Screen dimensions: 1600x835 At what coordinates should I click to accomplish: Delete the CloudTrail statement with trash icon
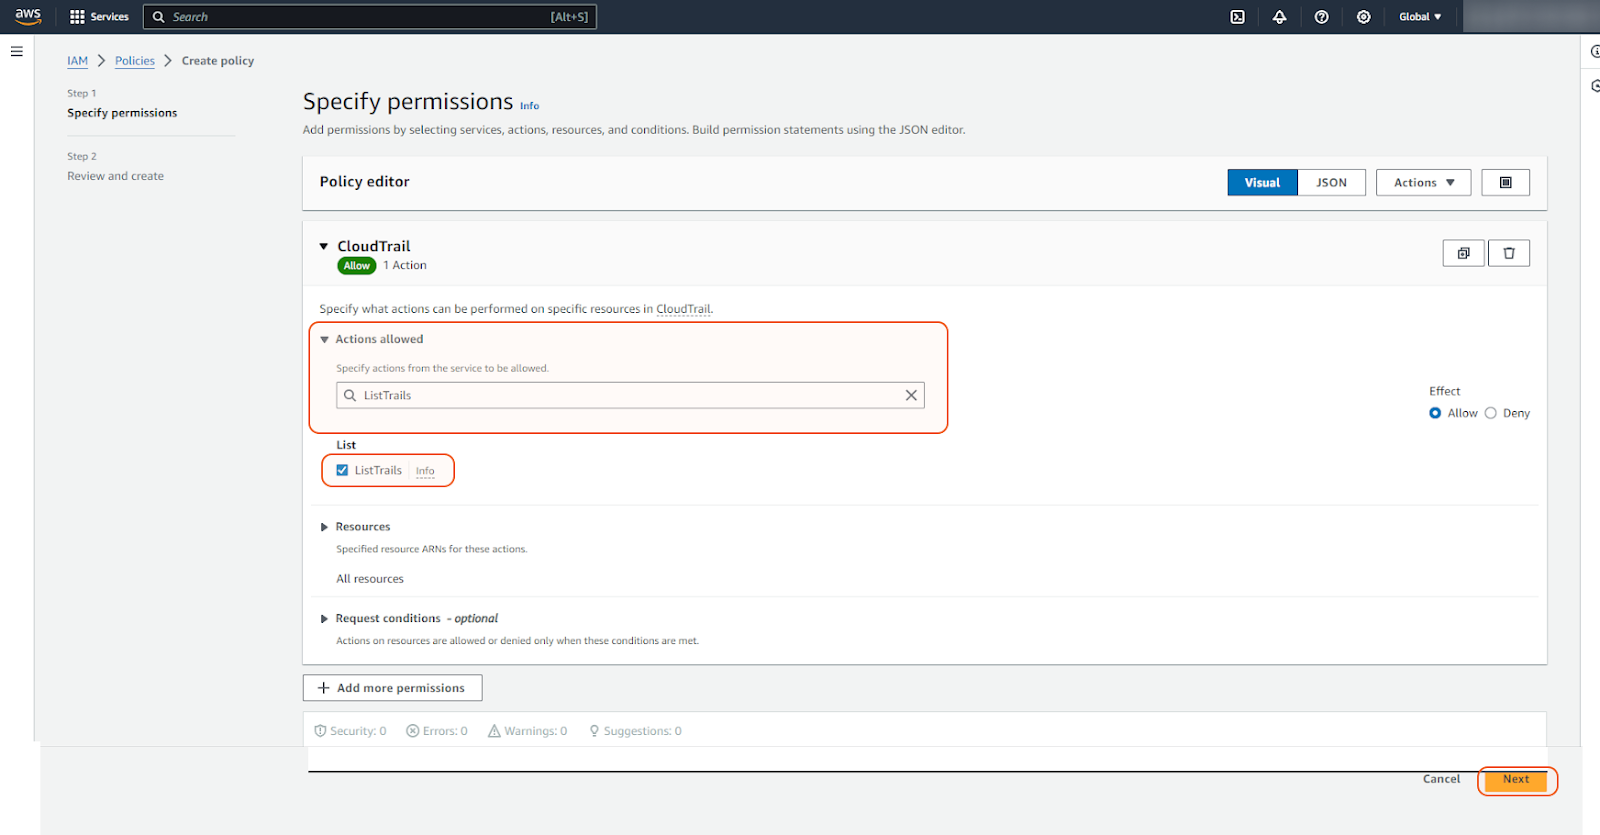point(1509,253)
